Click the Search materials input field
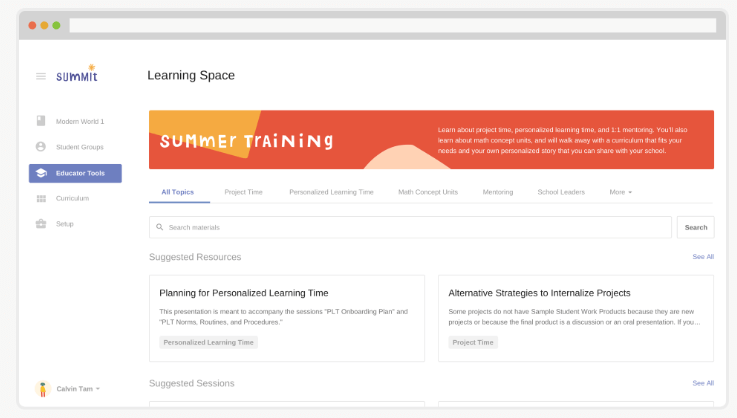 tap(410, 227)
